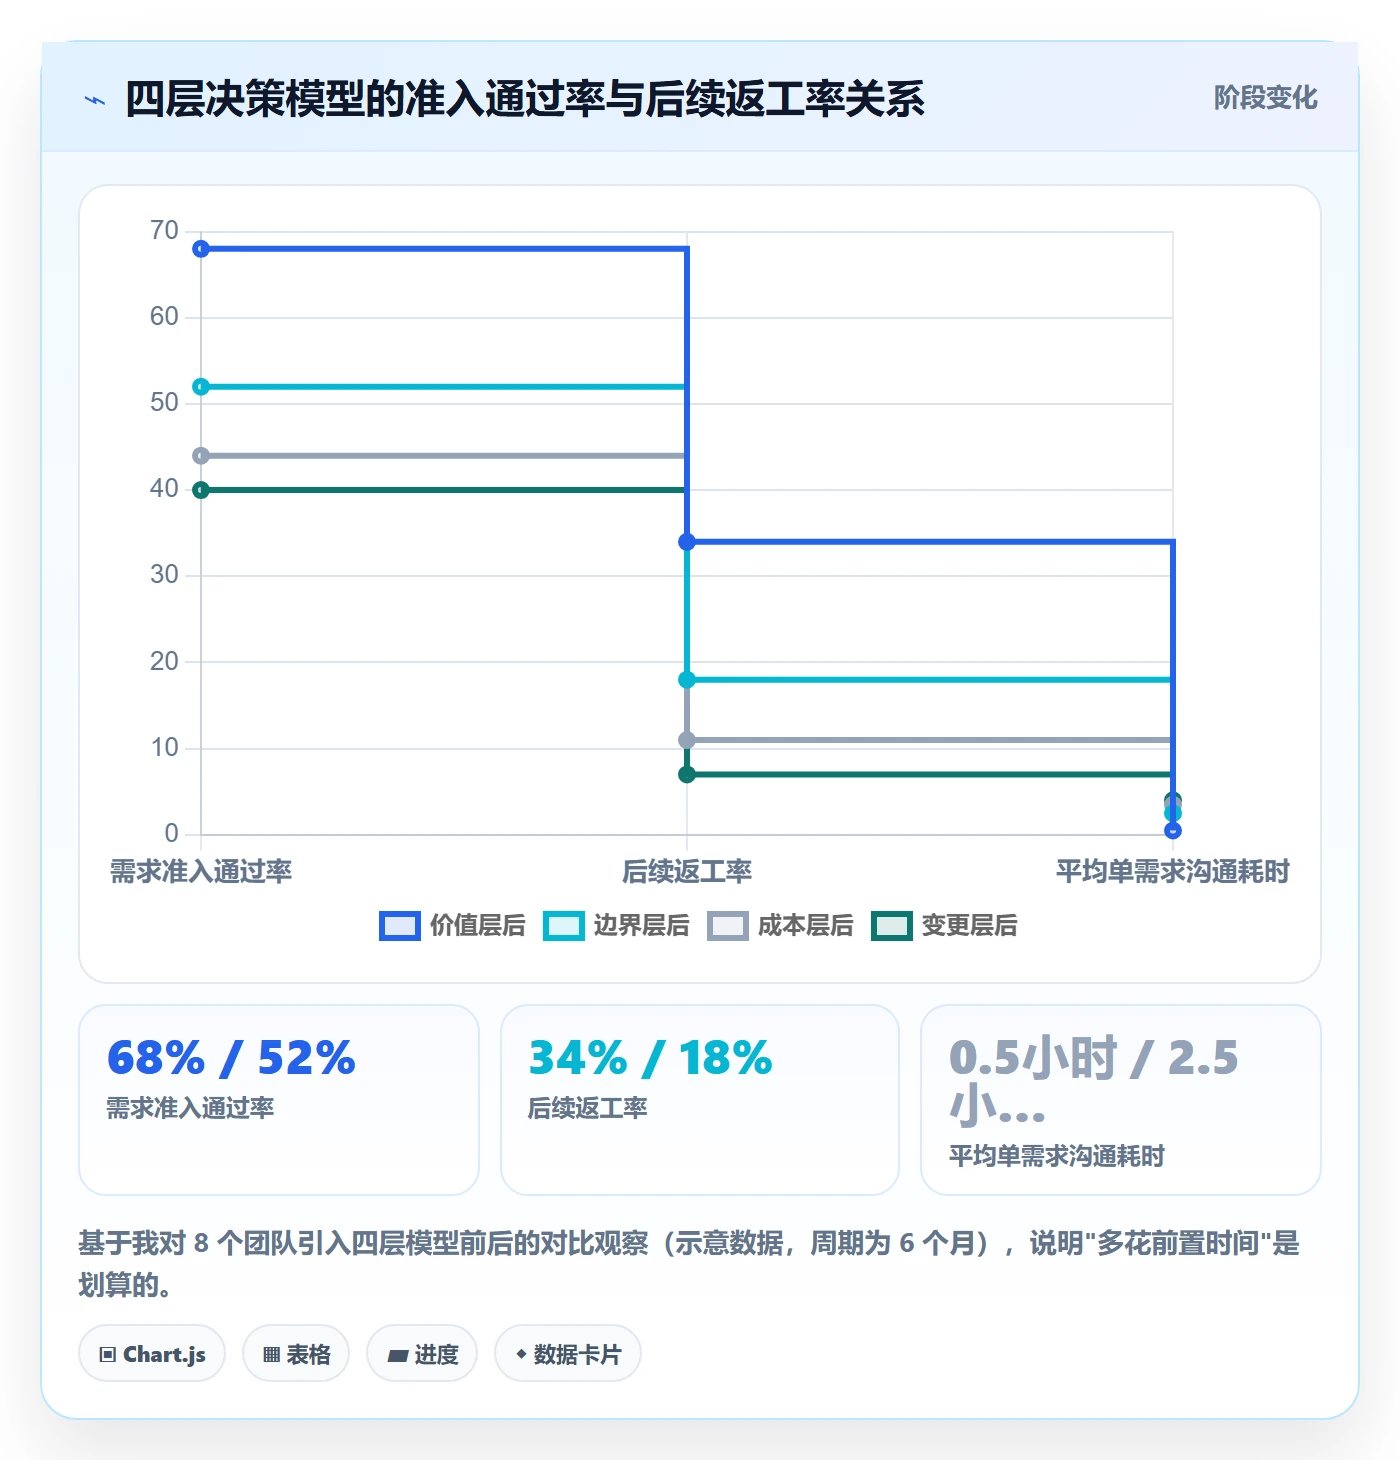The image size is (1400, 1460).
Task: Click the blue data point at 68
Action: click(x=201, y=249)
